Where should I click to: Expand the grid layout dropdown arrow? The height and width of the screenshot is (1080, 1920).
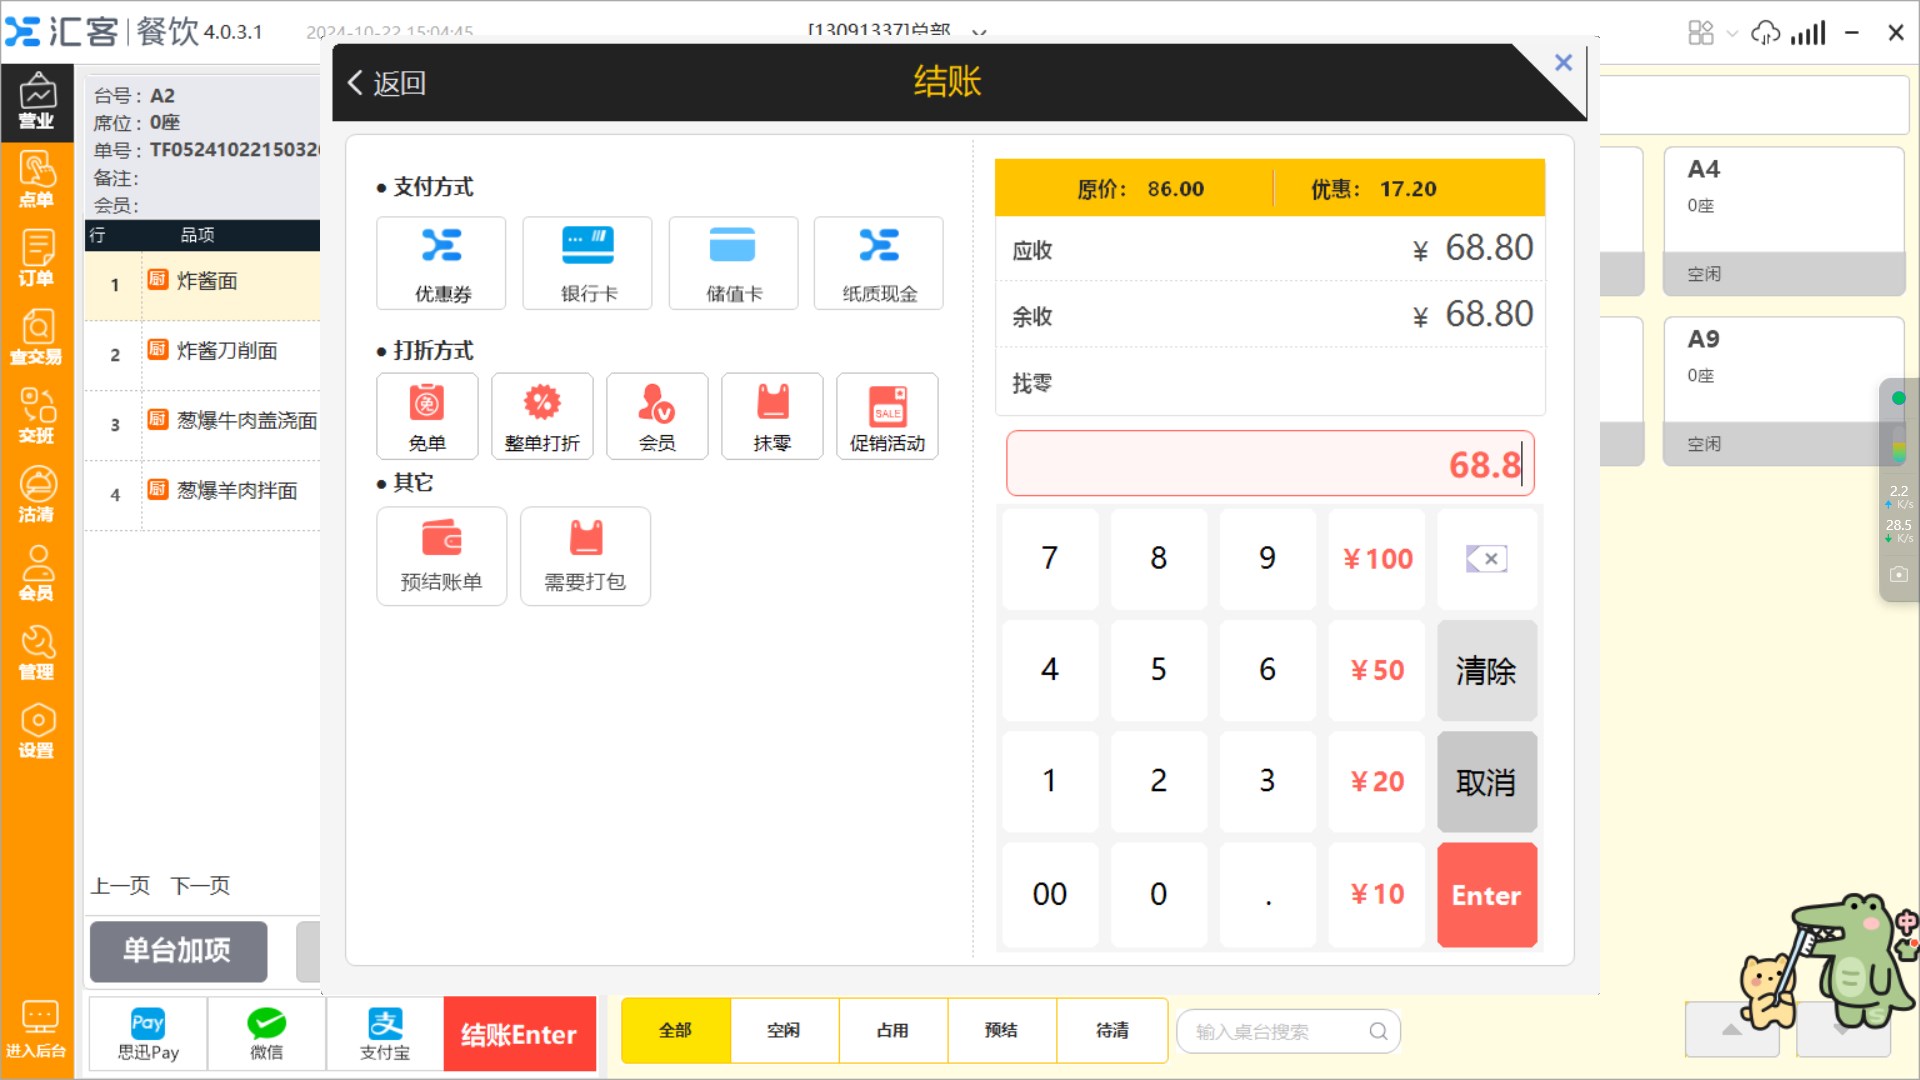coord(1732,33)
